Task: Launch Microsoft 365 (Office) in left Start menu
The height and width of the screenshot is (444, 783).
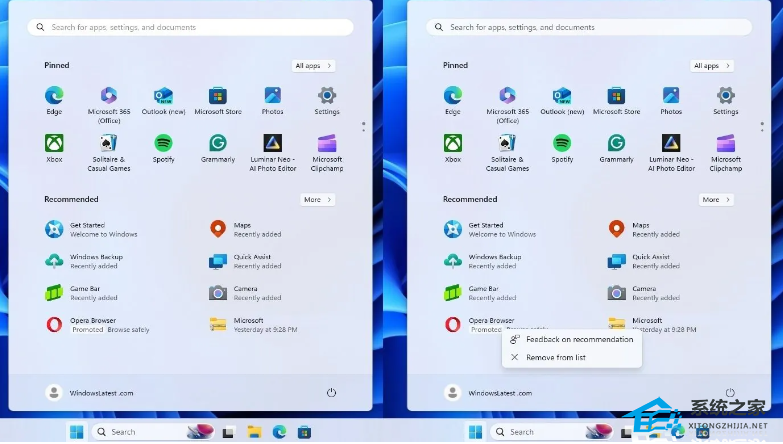Action: point(109,104)
